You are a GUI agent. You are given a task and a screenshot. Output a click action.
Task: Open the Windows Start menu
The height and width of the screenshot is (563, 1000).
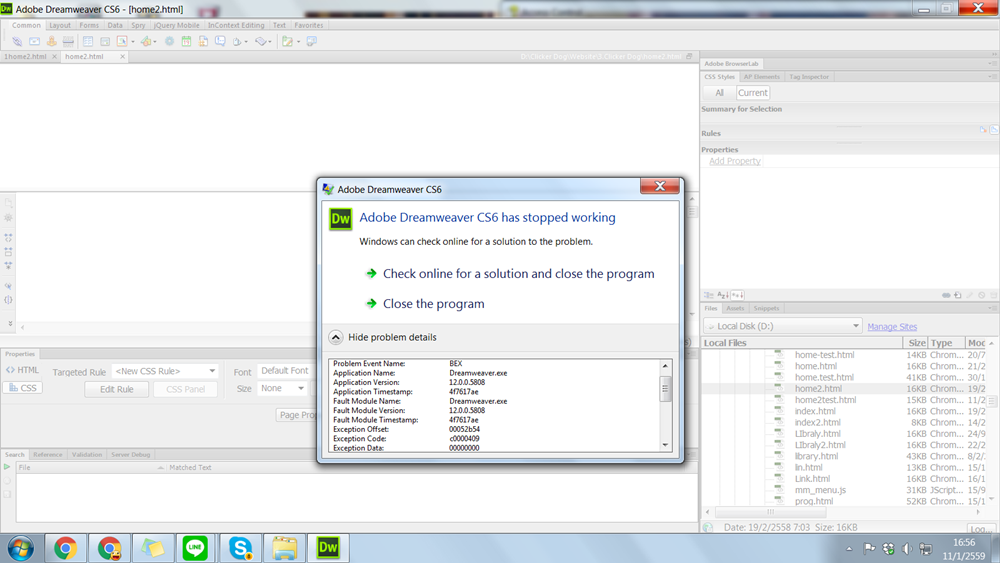[x=20, y=548]
